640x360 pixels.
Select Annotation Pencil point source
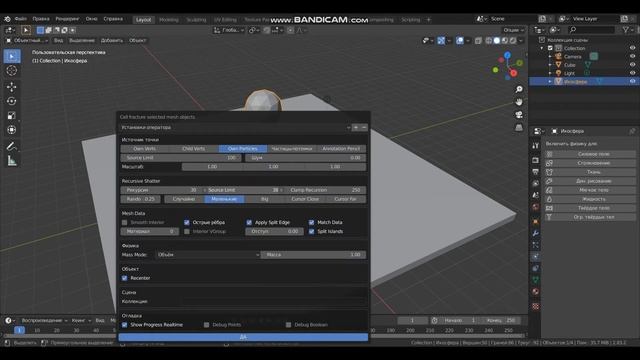tap(341, 149)
